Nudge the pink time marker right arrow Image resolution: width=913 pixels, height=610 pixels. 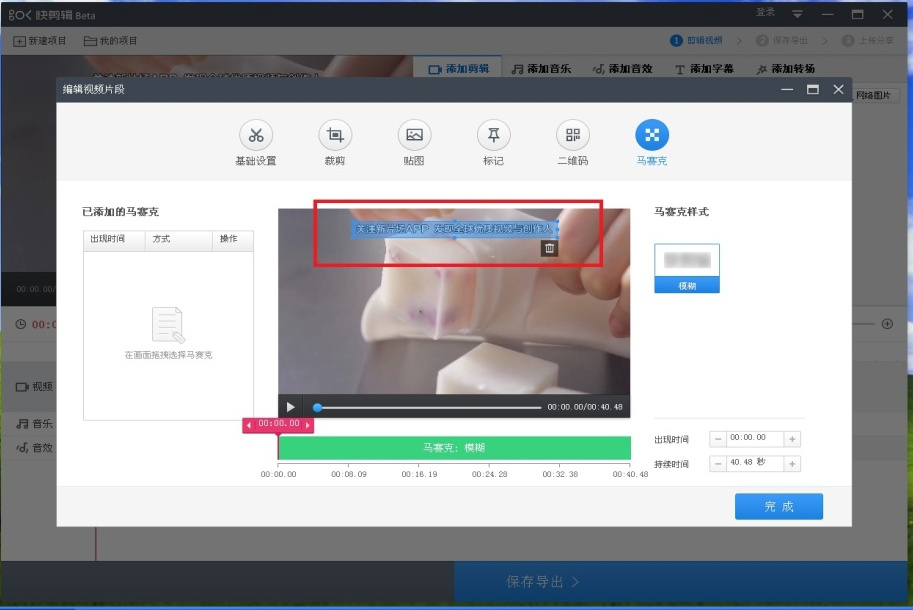pos(307,425)
